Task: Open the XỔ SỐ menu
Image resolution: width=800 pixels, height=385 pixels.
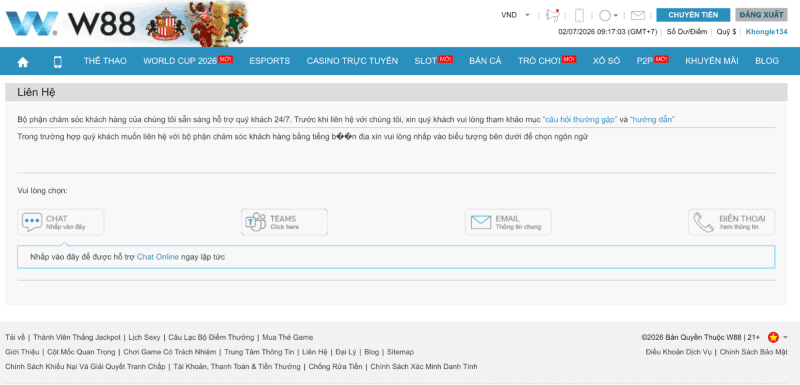Action: point(606,61)
